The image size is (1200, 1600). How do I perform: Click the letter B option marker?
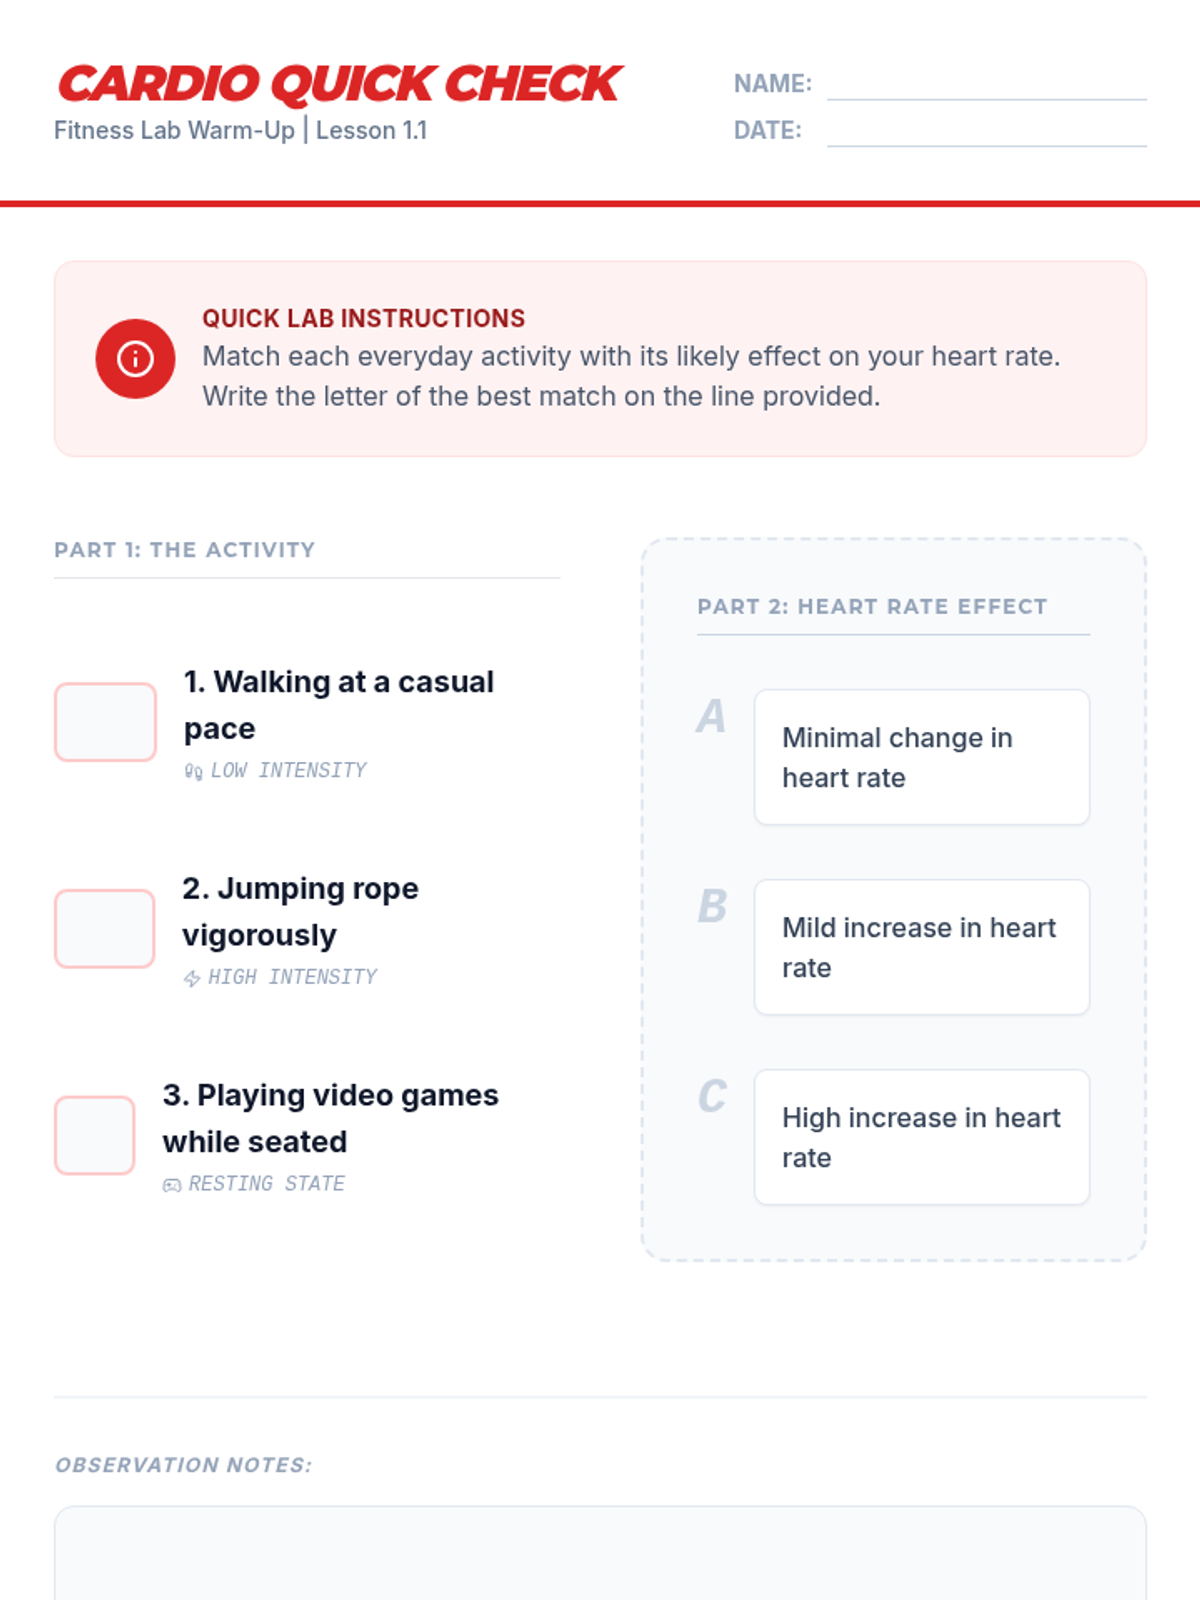point(712,906)
